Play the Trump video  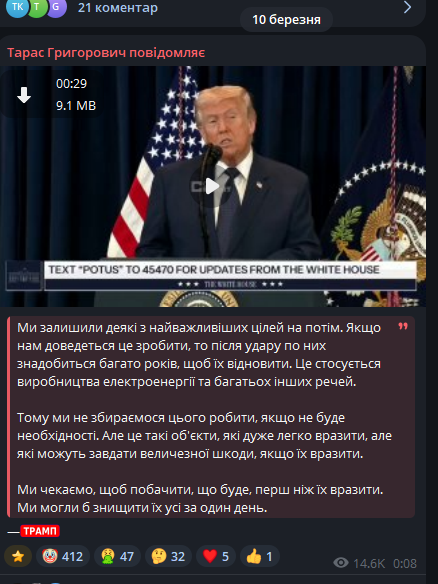point(211,186)
